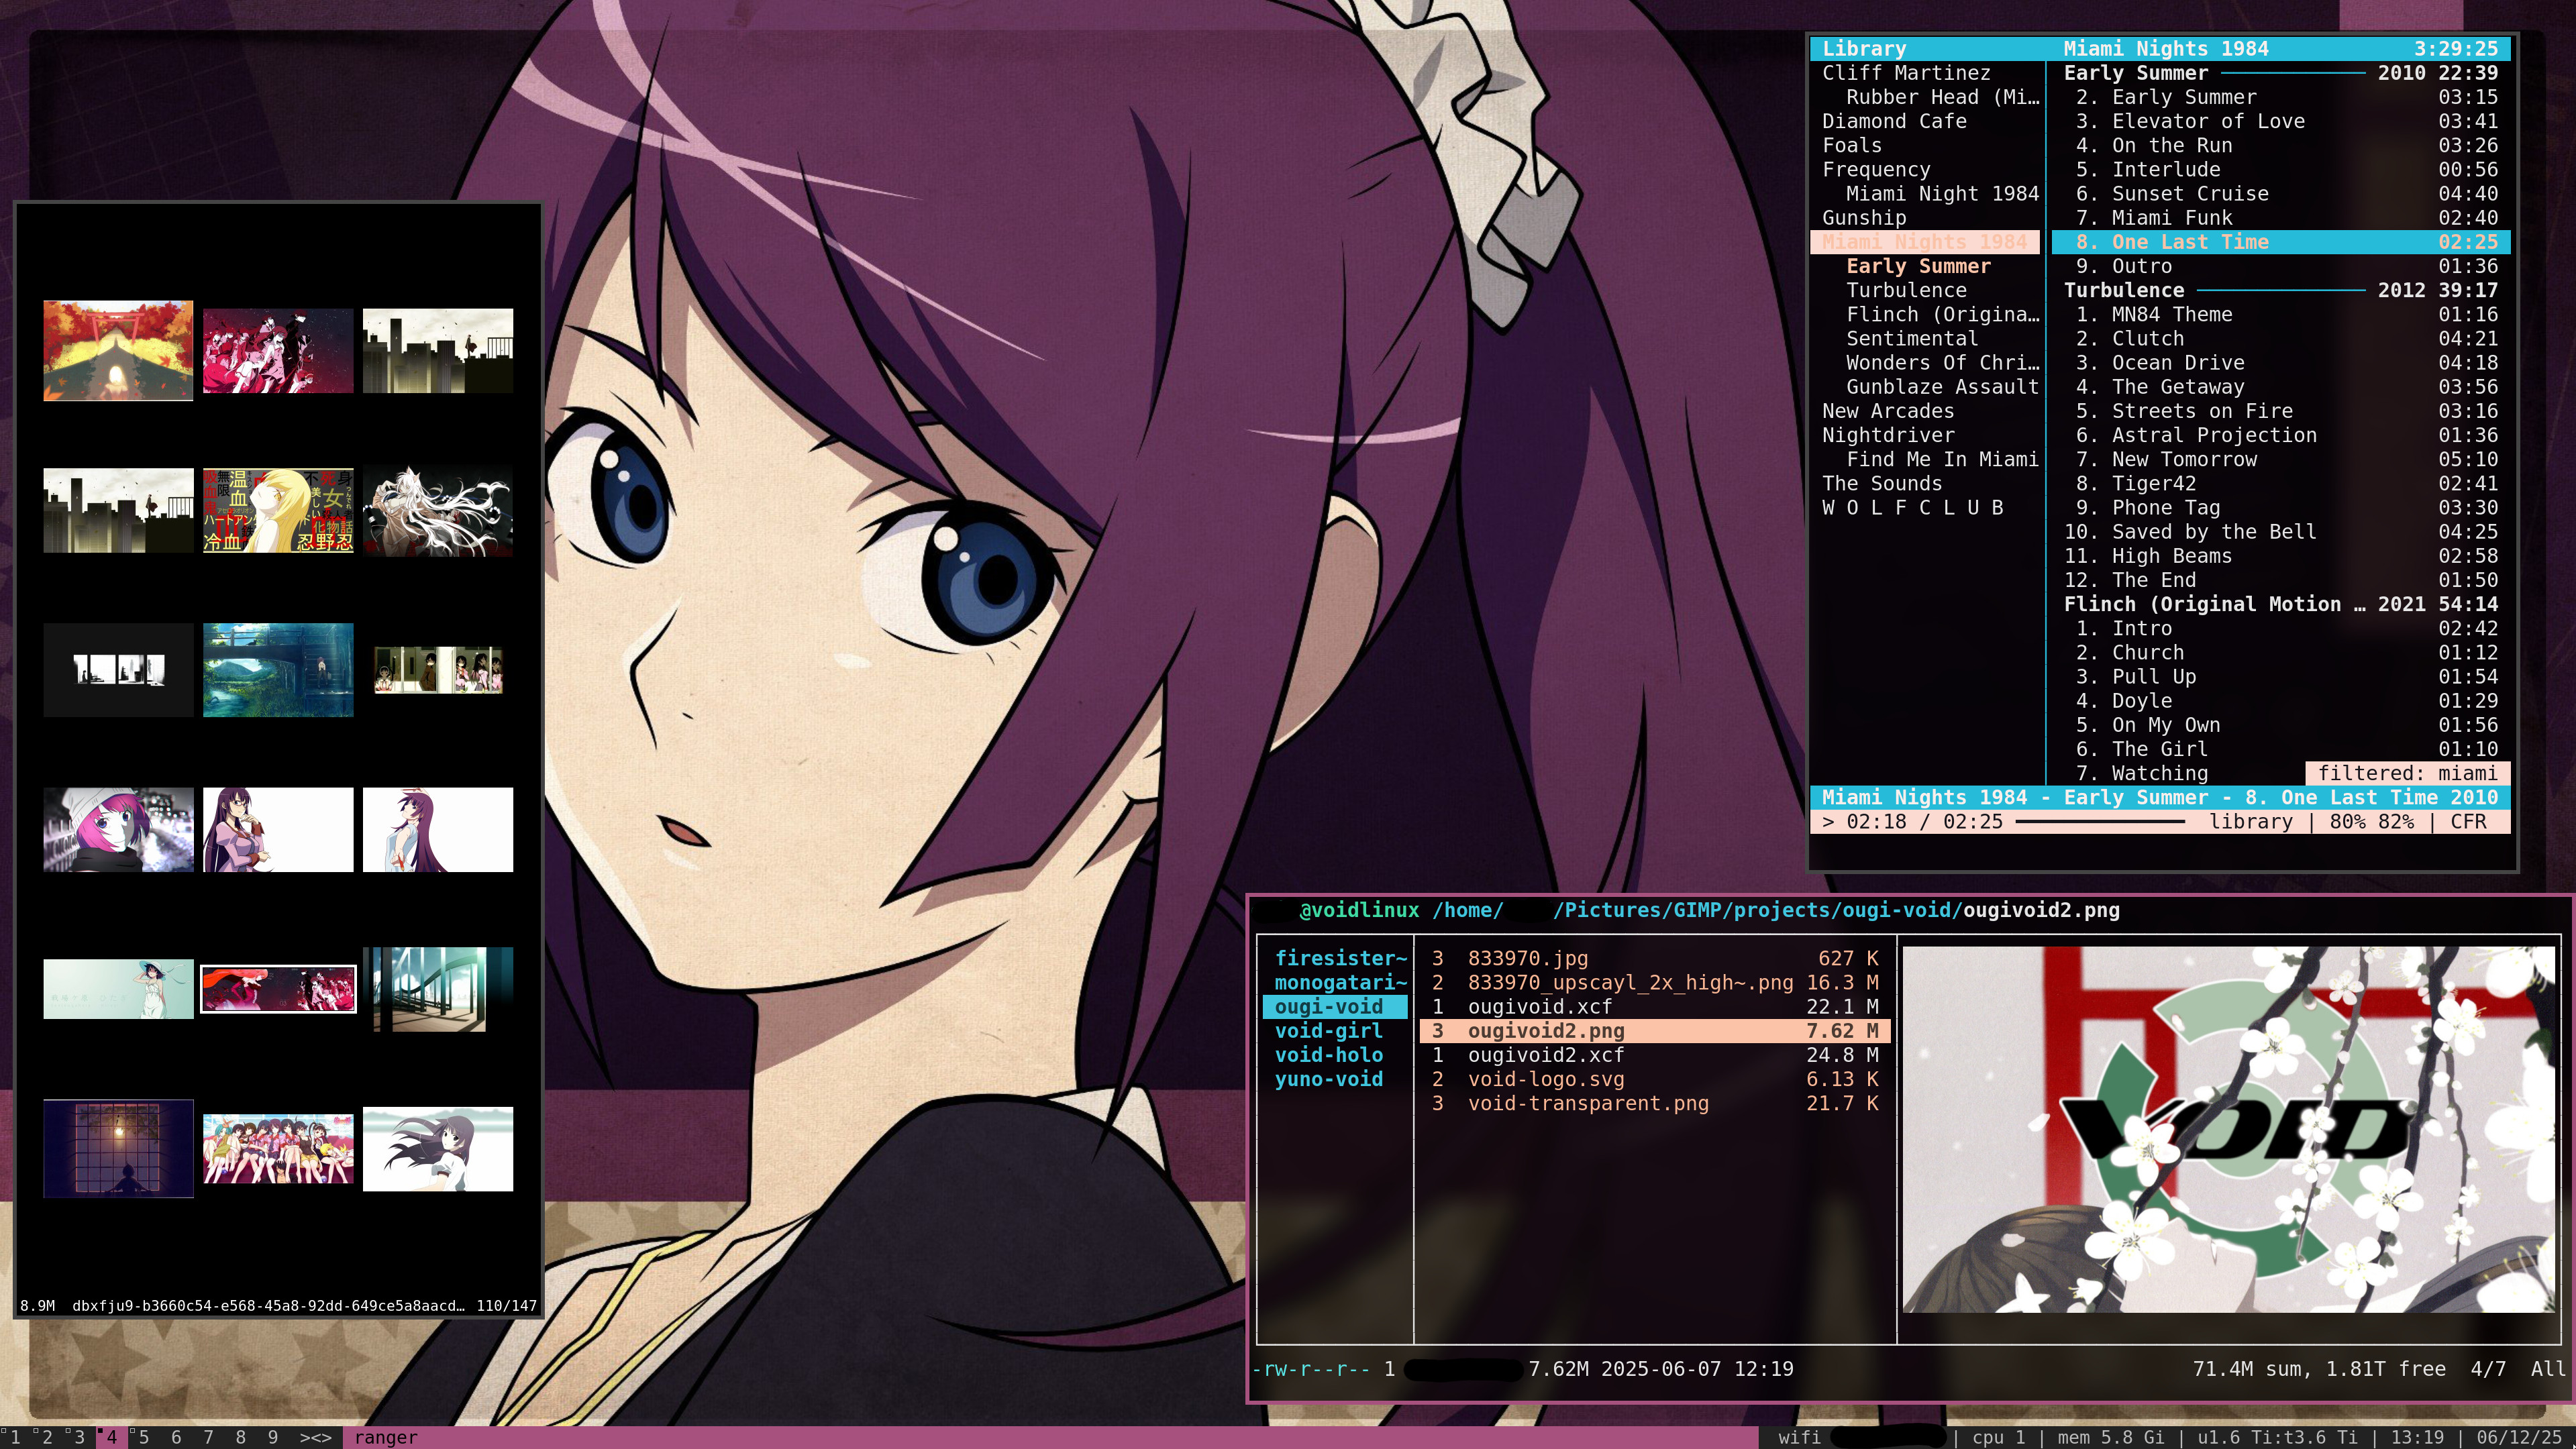Click the VOID logo image preview in ranger
The image size is (2576, 1449).
pos(2228,1129)
